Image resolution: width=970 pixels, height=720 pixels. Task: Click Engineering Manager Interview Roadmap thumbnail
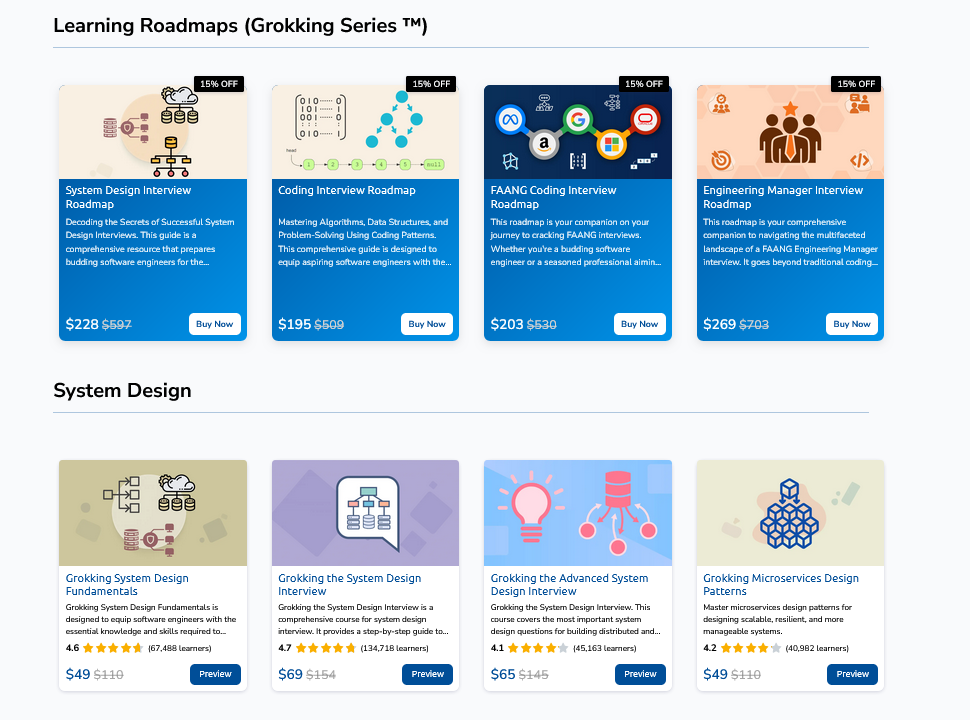click(790, 132)
